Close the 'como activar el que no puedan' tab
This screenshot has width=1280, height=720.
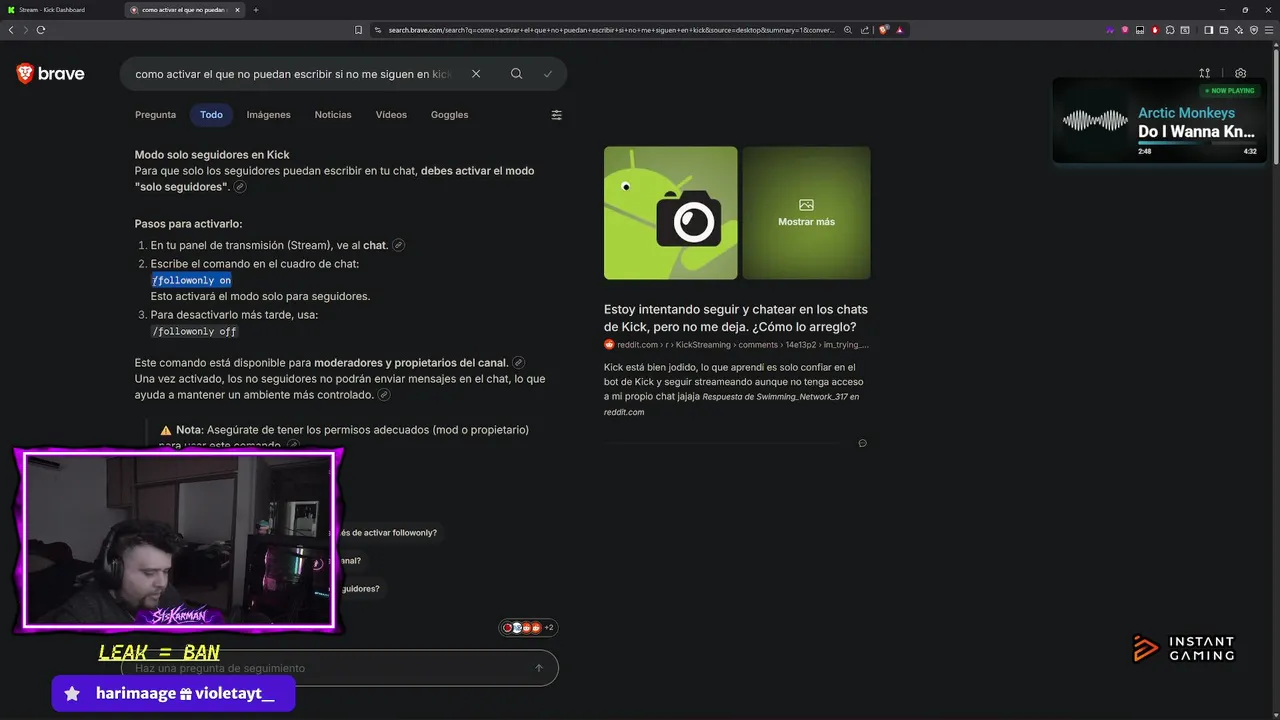(238, 10)
